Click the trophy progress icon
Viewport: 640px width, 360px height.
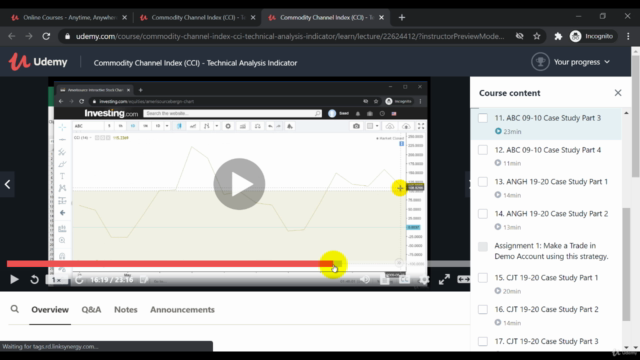coord(540,62)
